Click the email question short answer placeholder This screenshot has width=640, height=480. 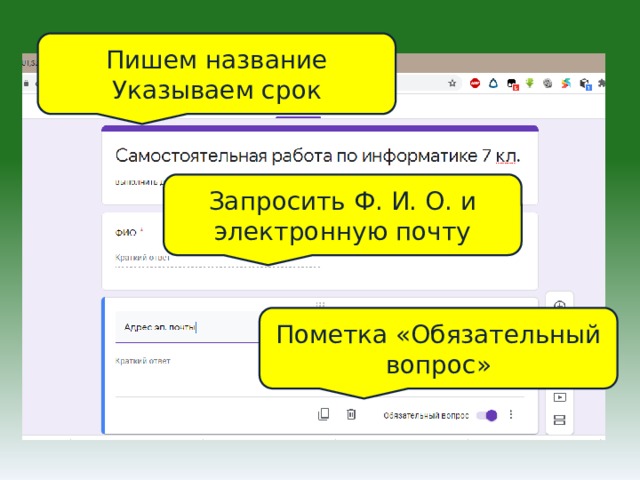pyautogui.click(x=142, y=361)
